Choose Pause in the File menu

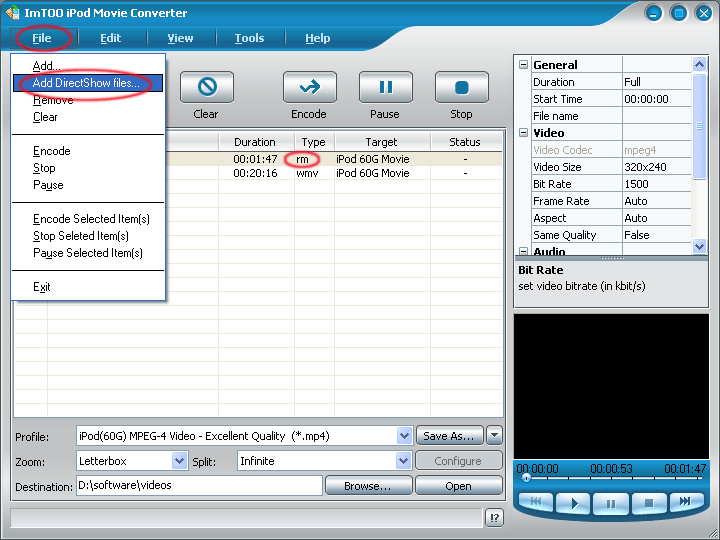88,185
